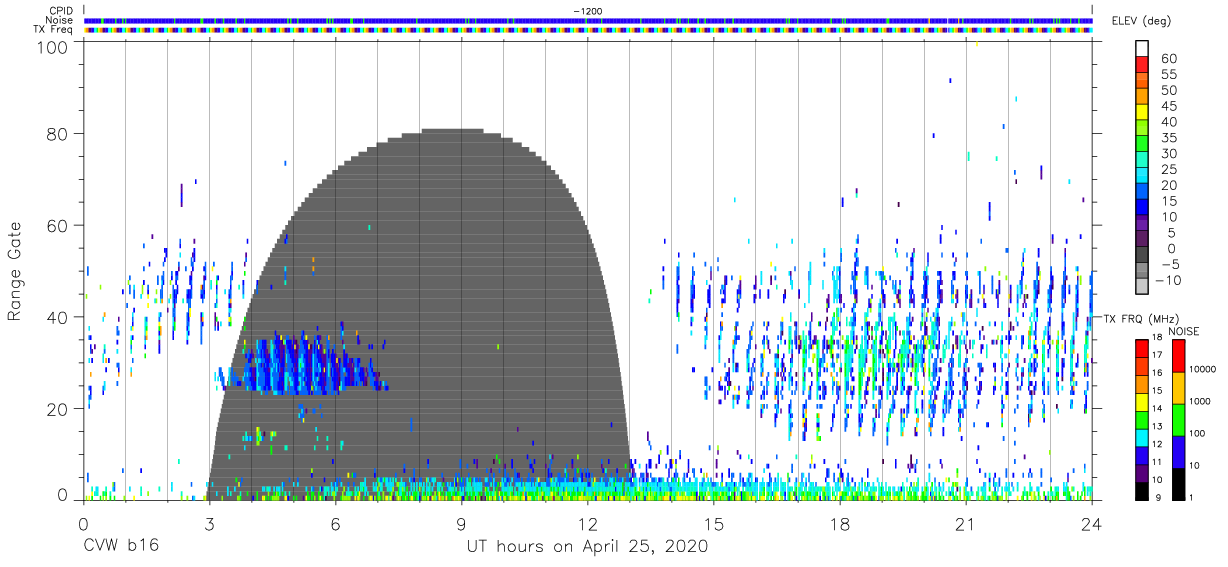1228x567 pixels.
Task: Click the '-10' label on the ELEV colorbar
Action: [x=1170, y=281]
